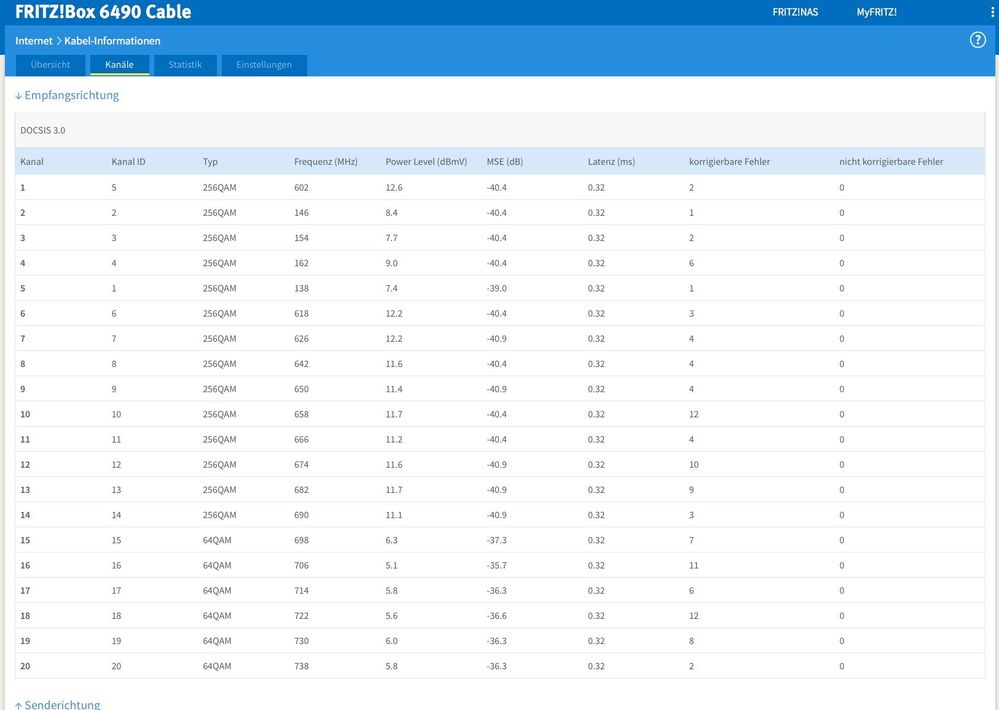Click the Power Level (dBmV) column header
This screenshot has height=710, width=999.
pyautogui.click(x=426, y=162)
